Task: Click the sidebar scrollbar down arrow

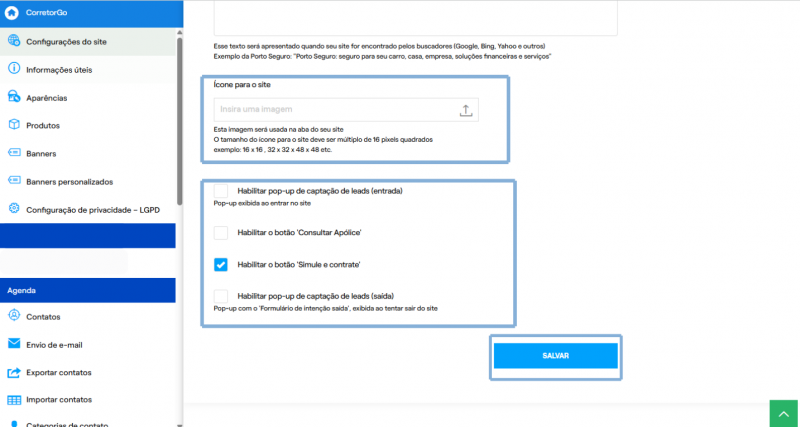Action: pos(179,424)
